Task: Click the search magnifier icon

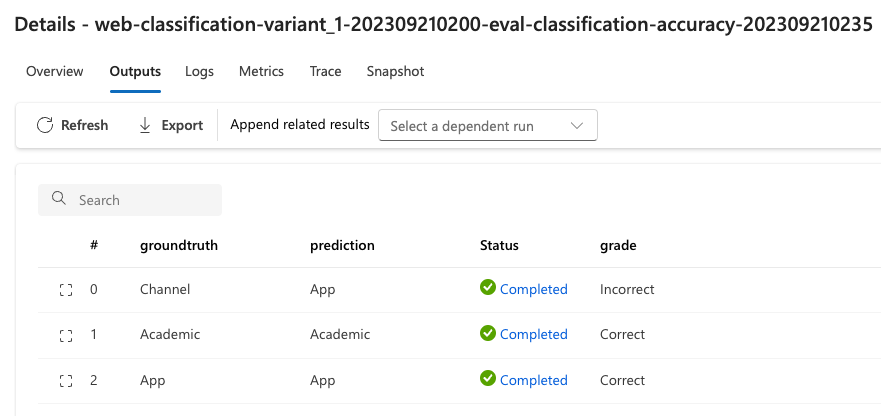Action: click(59, 200)
